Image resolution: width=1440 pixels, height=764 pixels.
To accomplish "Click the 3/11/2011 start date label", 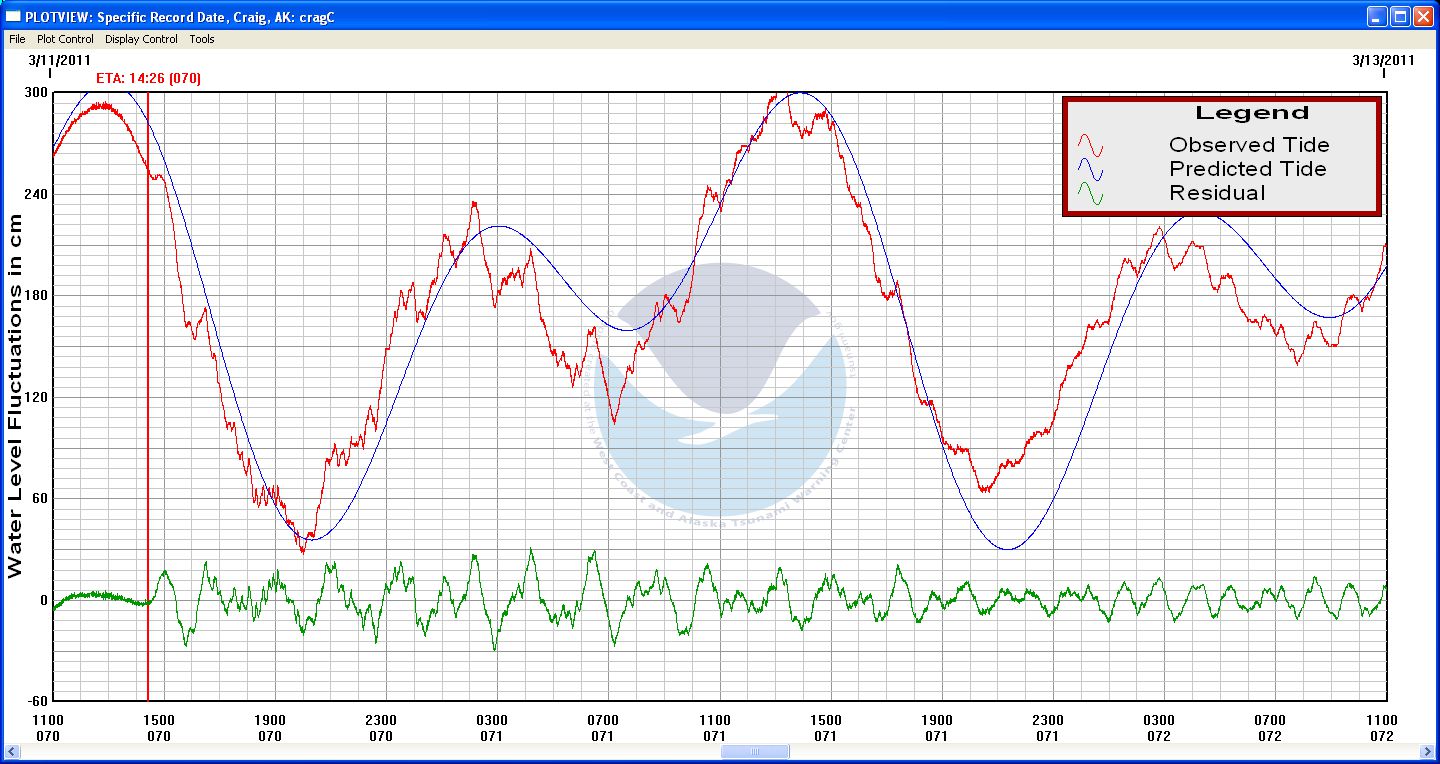I will pos(60,60).
